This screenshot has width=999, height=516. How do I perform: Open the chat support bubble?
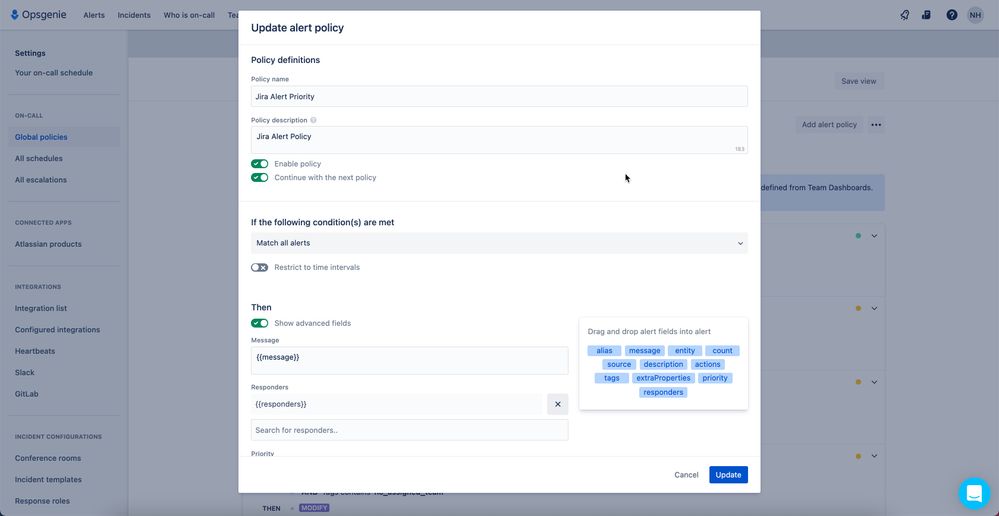[x=975, y=493]
